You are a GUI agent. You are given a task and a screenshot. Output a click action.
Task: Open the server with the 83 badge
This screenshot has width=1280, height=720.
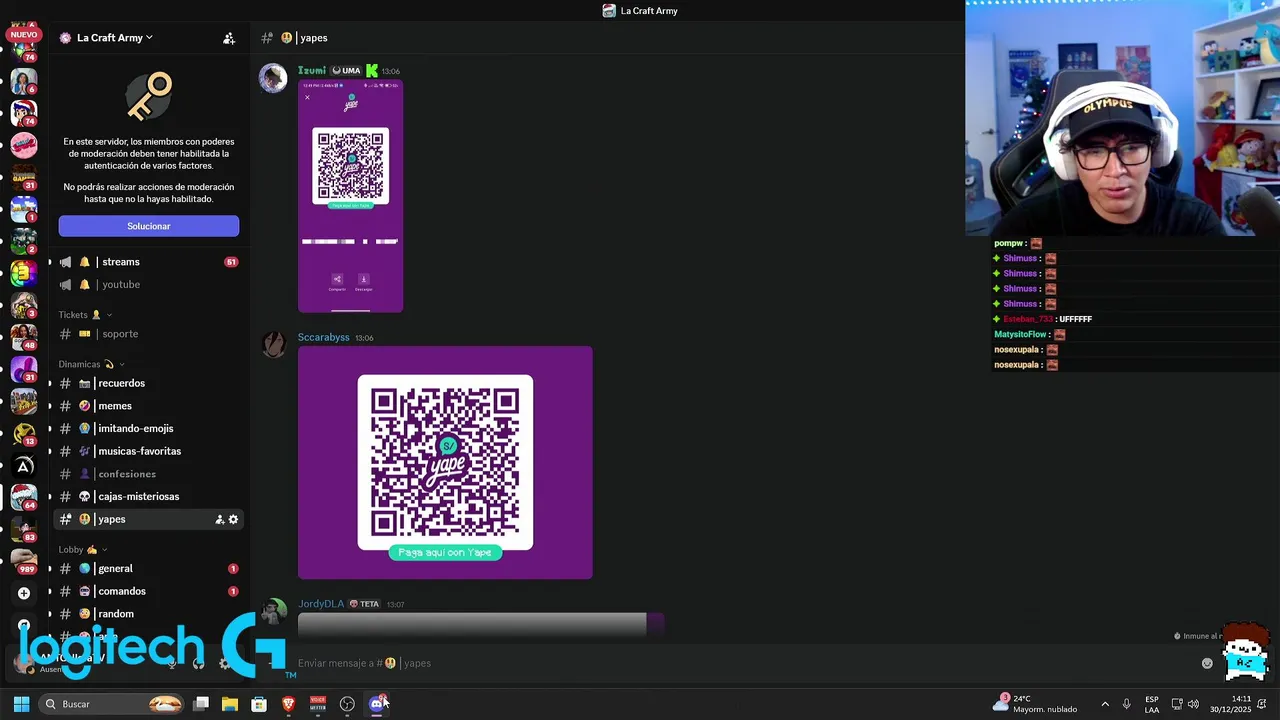[x=24, y=529]
